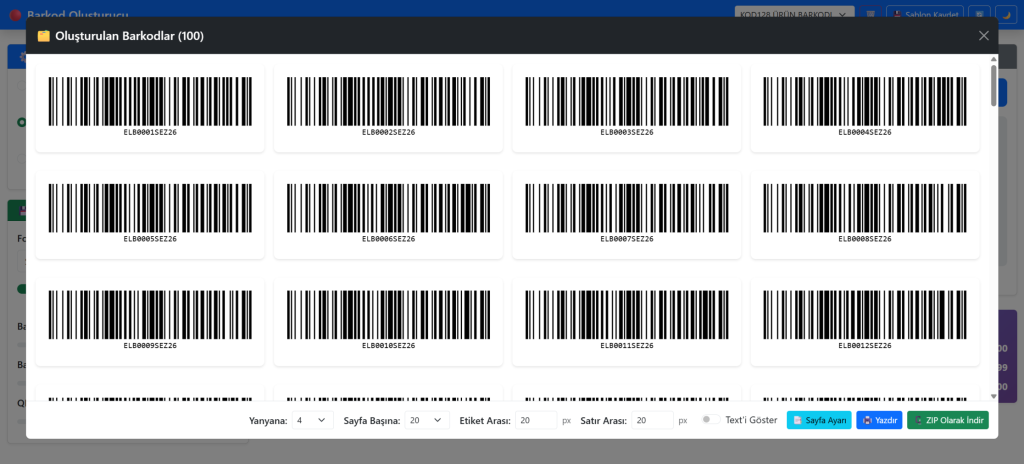Click the Yazdır print button
The image size is (1024, 464).
[x=879, y=420]
